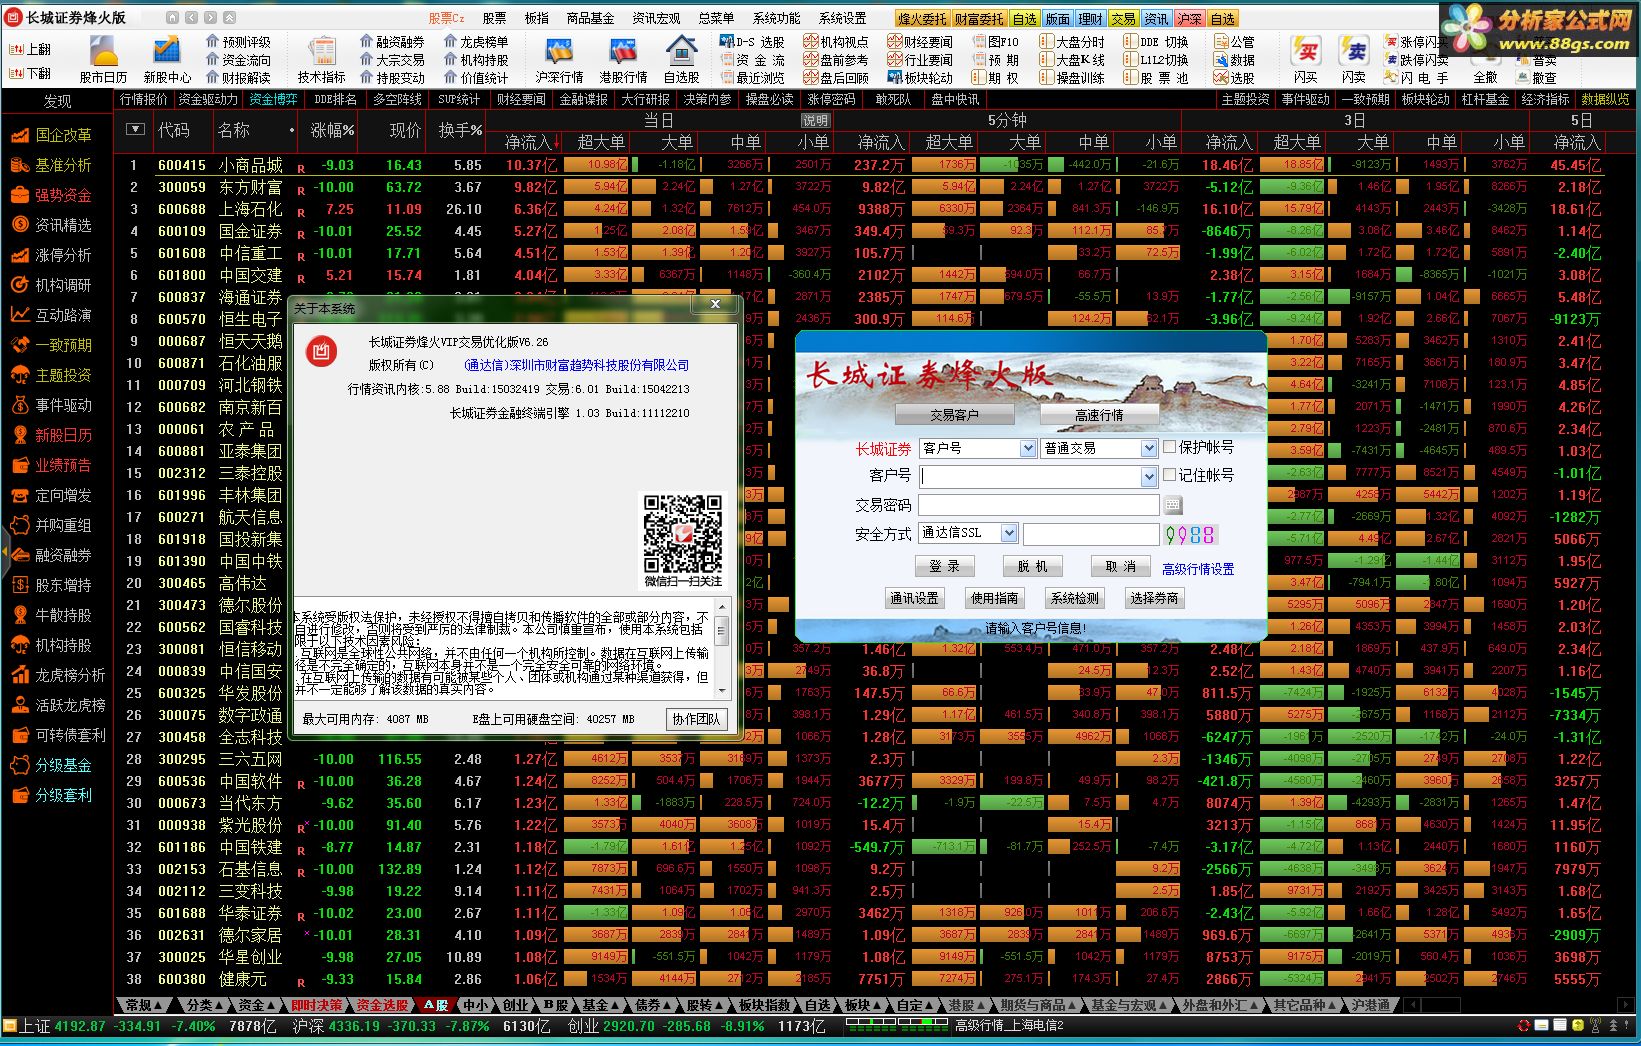Open the 自选股 watchlist house icon

point(682,59)
